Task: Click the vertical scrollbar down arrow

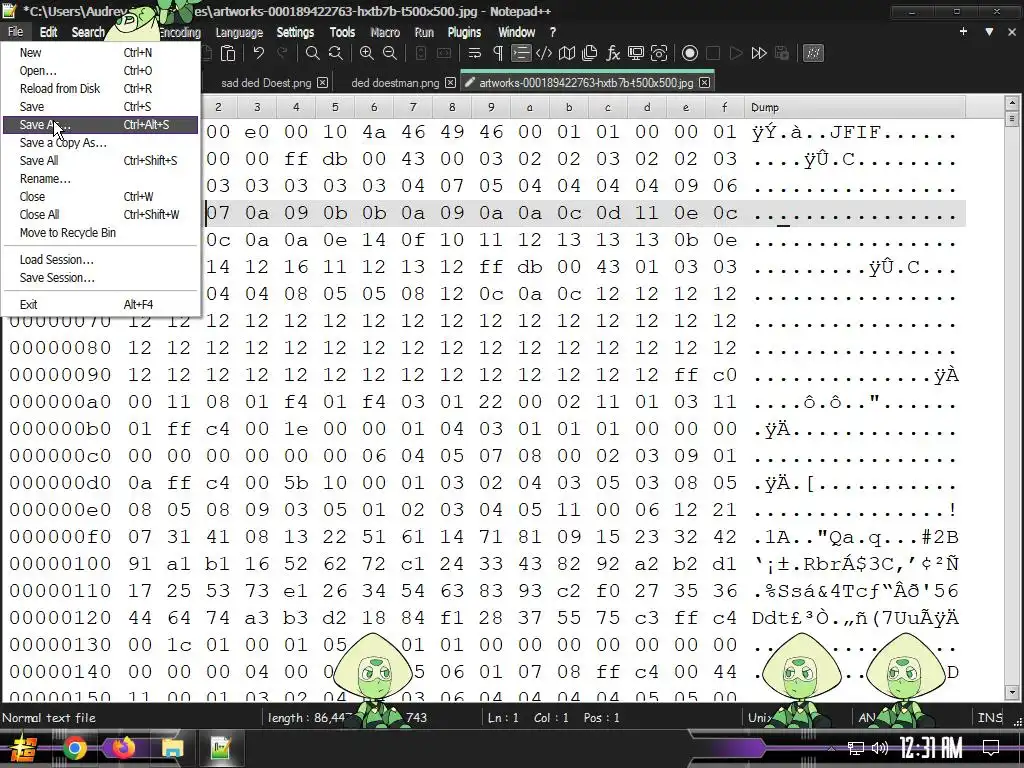Action: click(x=1012, y=692)
